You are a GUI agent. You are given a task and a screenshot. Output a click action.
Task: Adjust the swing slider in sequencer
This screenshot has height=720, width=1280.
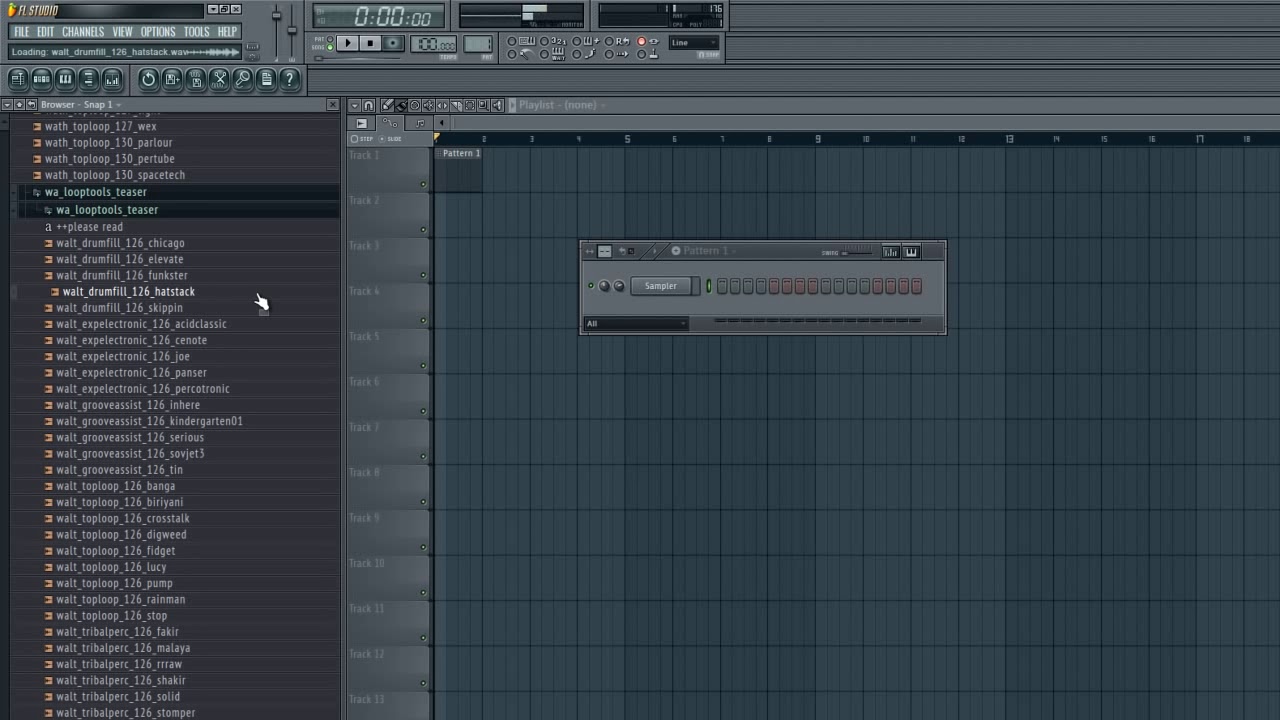858,252
